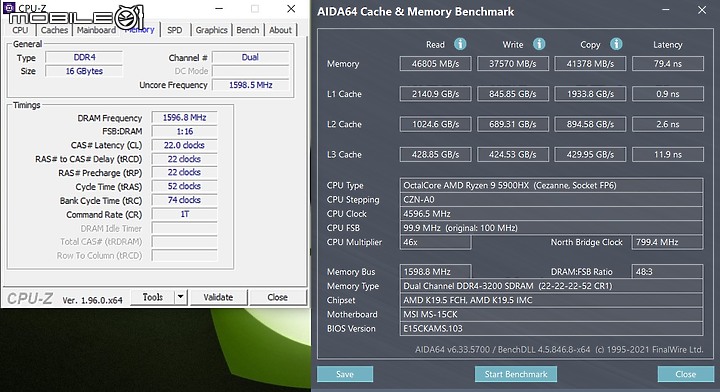The height and width of the screenshot is (392, 720).
Task: Click the L3 Cache Write 424.53 GB/s value
Action: 513,155
